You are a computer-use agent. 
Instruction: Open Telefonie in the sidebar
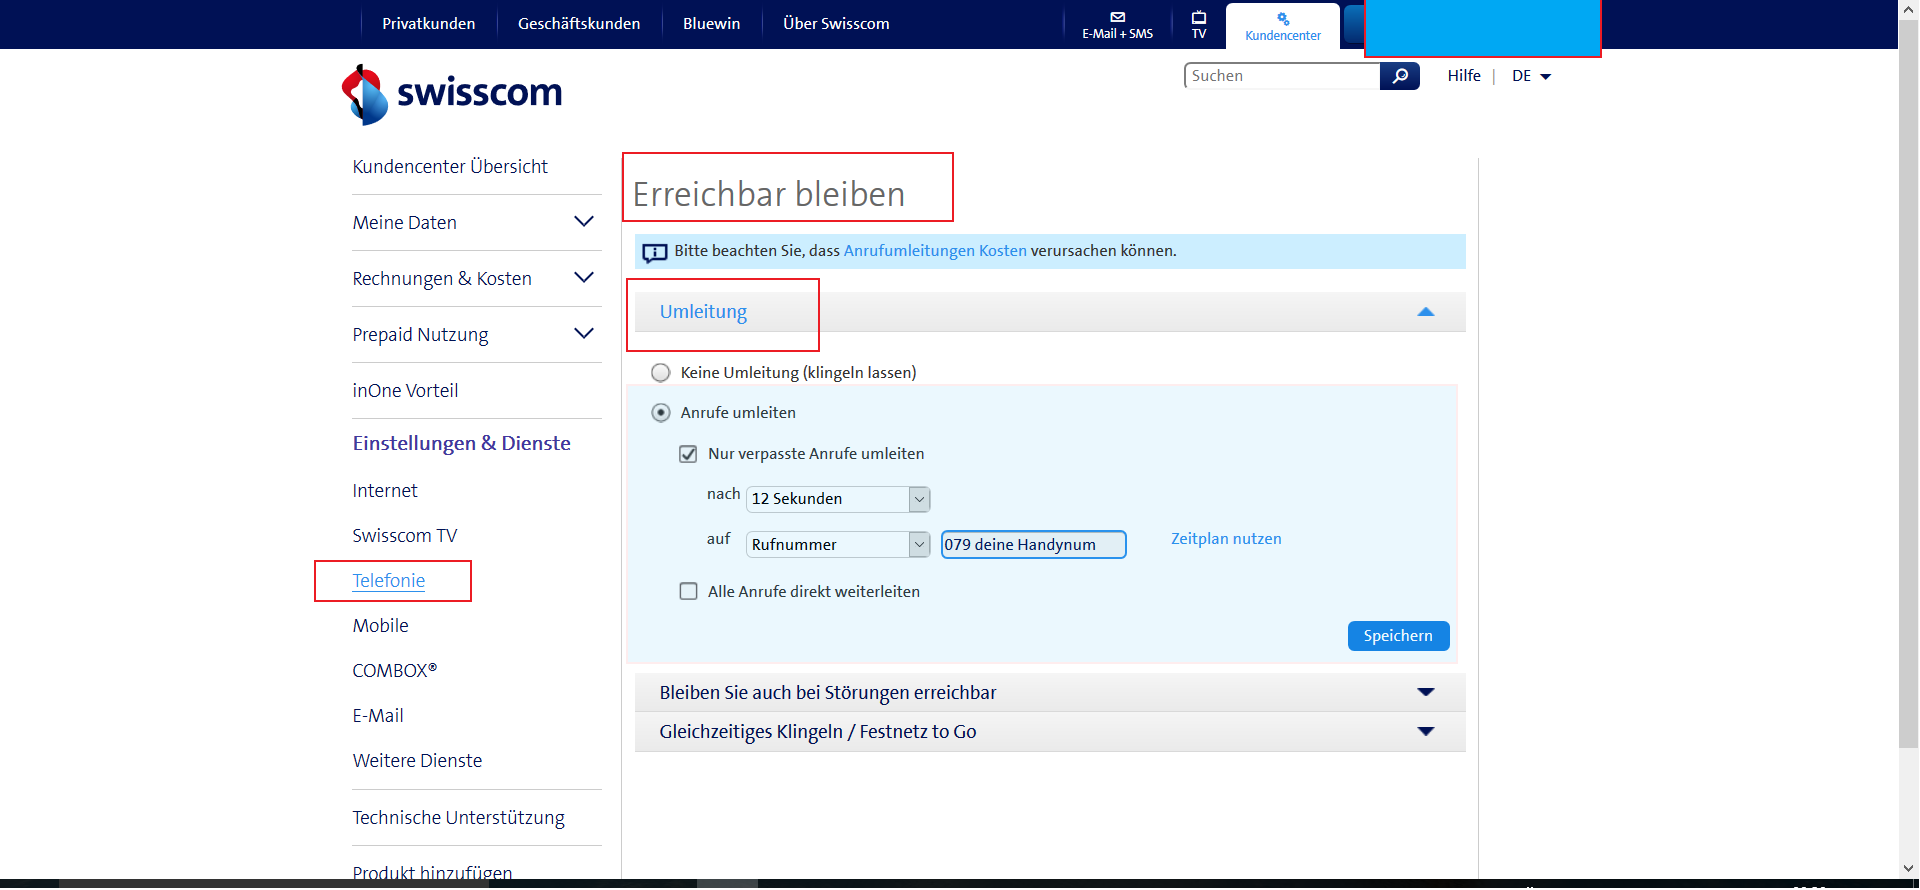click(388, 581)
